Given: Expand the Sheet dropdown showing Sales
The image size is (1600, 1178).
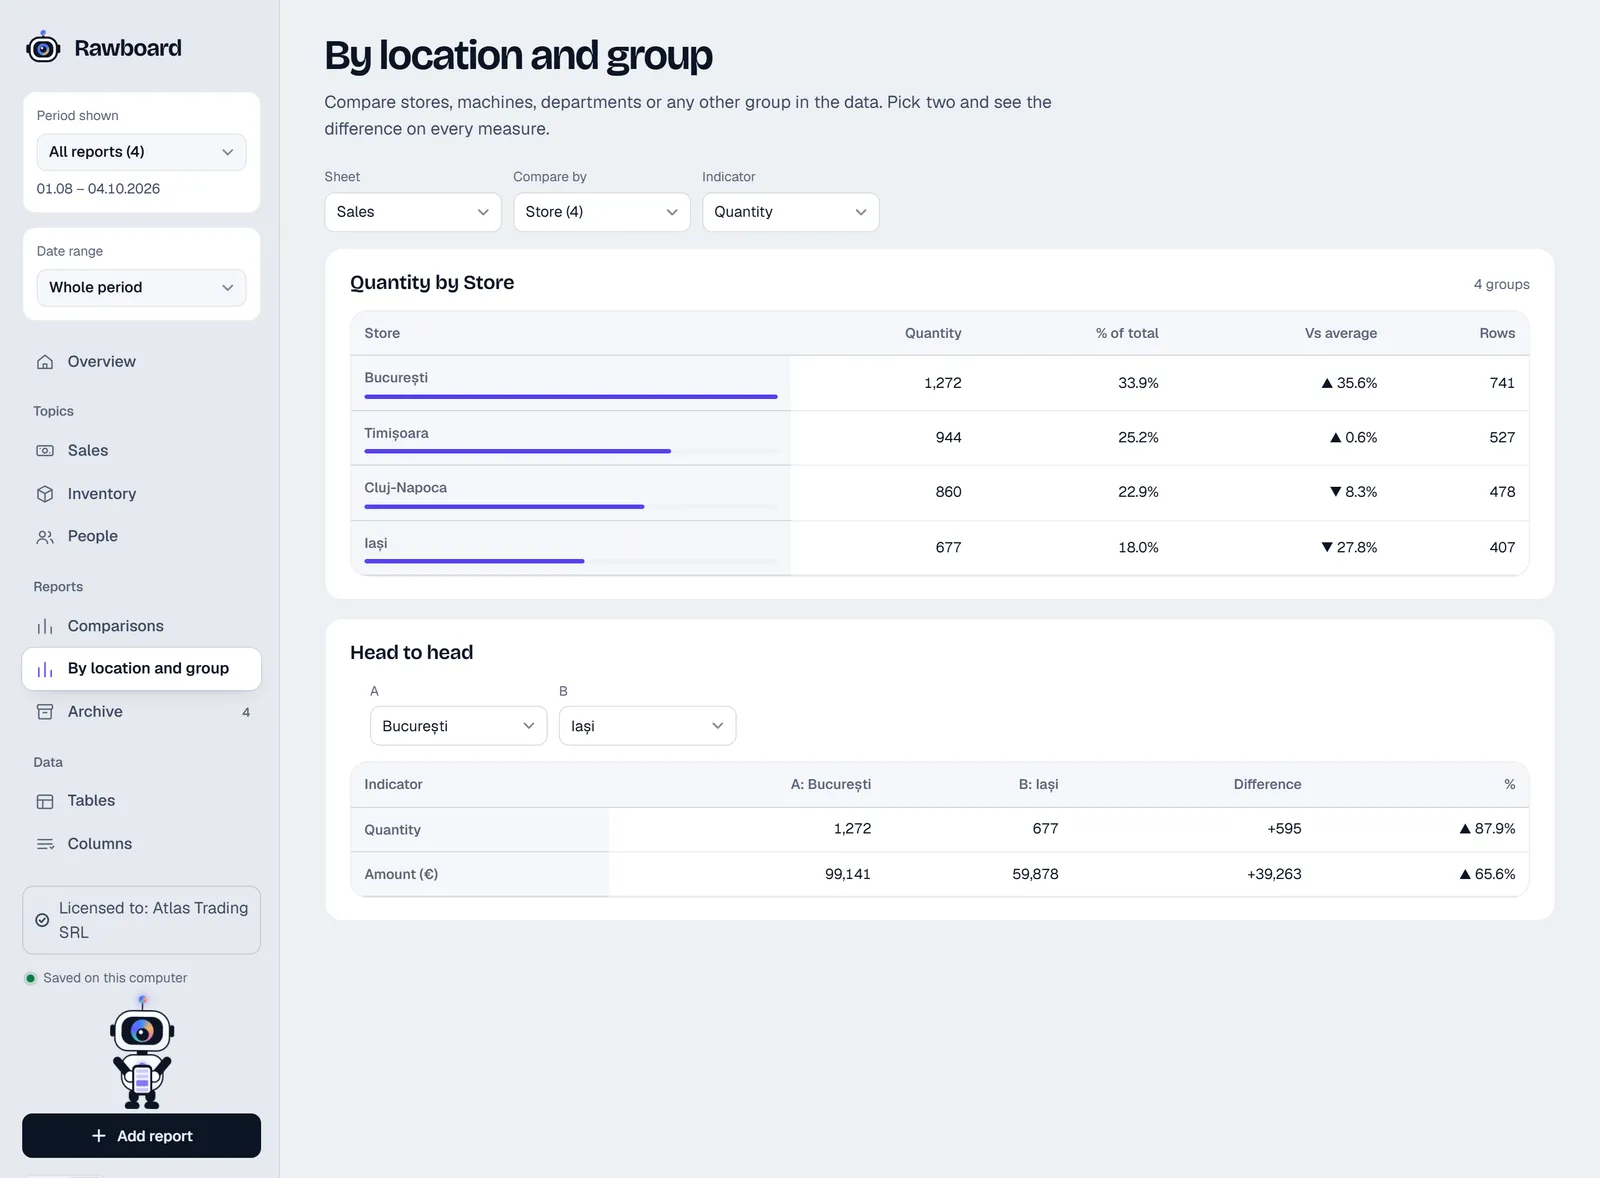Looking at the screenshot, I should (x=413, y=212).
